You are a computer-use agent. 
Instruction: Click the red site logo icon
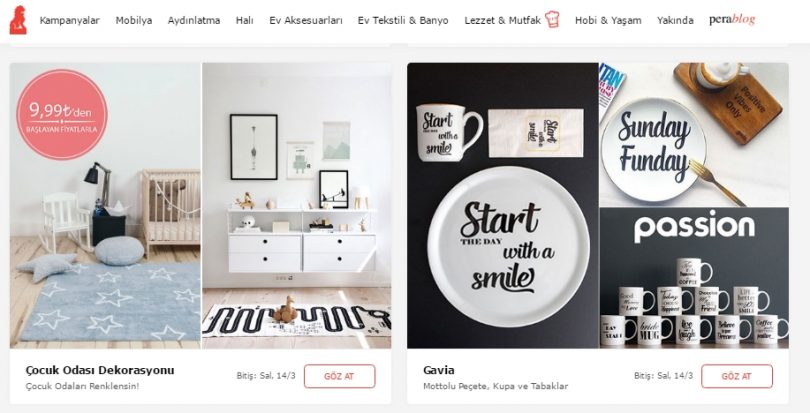18,20
